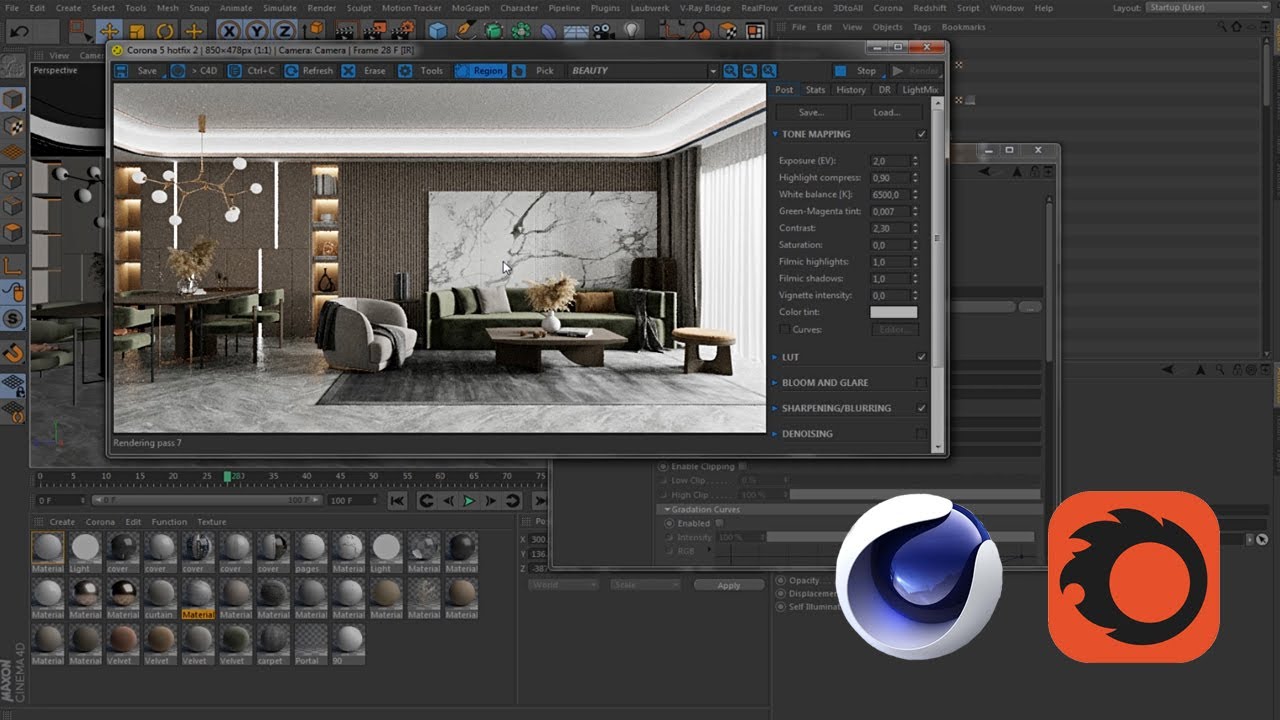
Task: Click Refresh in the Corona frame buffer
Action: pyautogui.click(x=309, y=71)
